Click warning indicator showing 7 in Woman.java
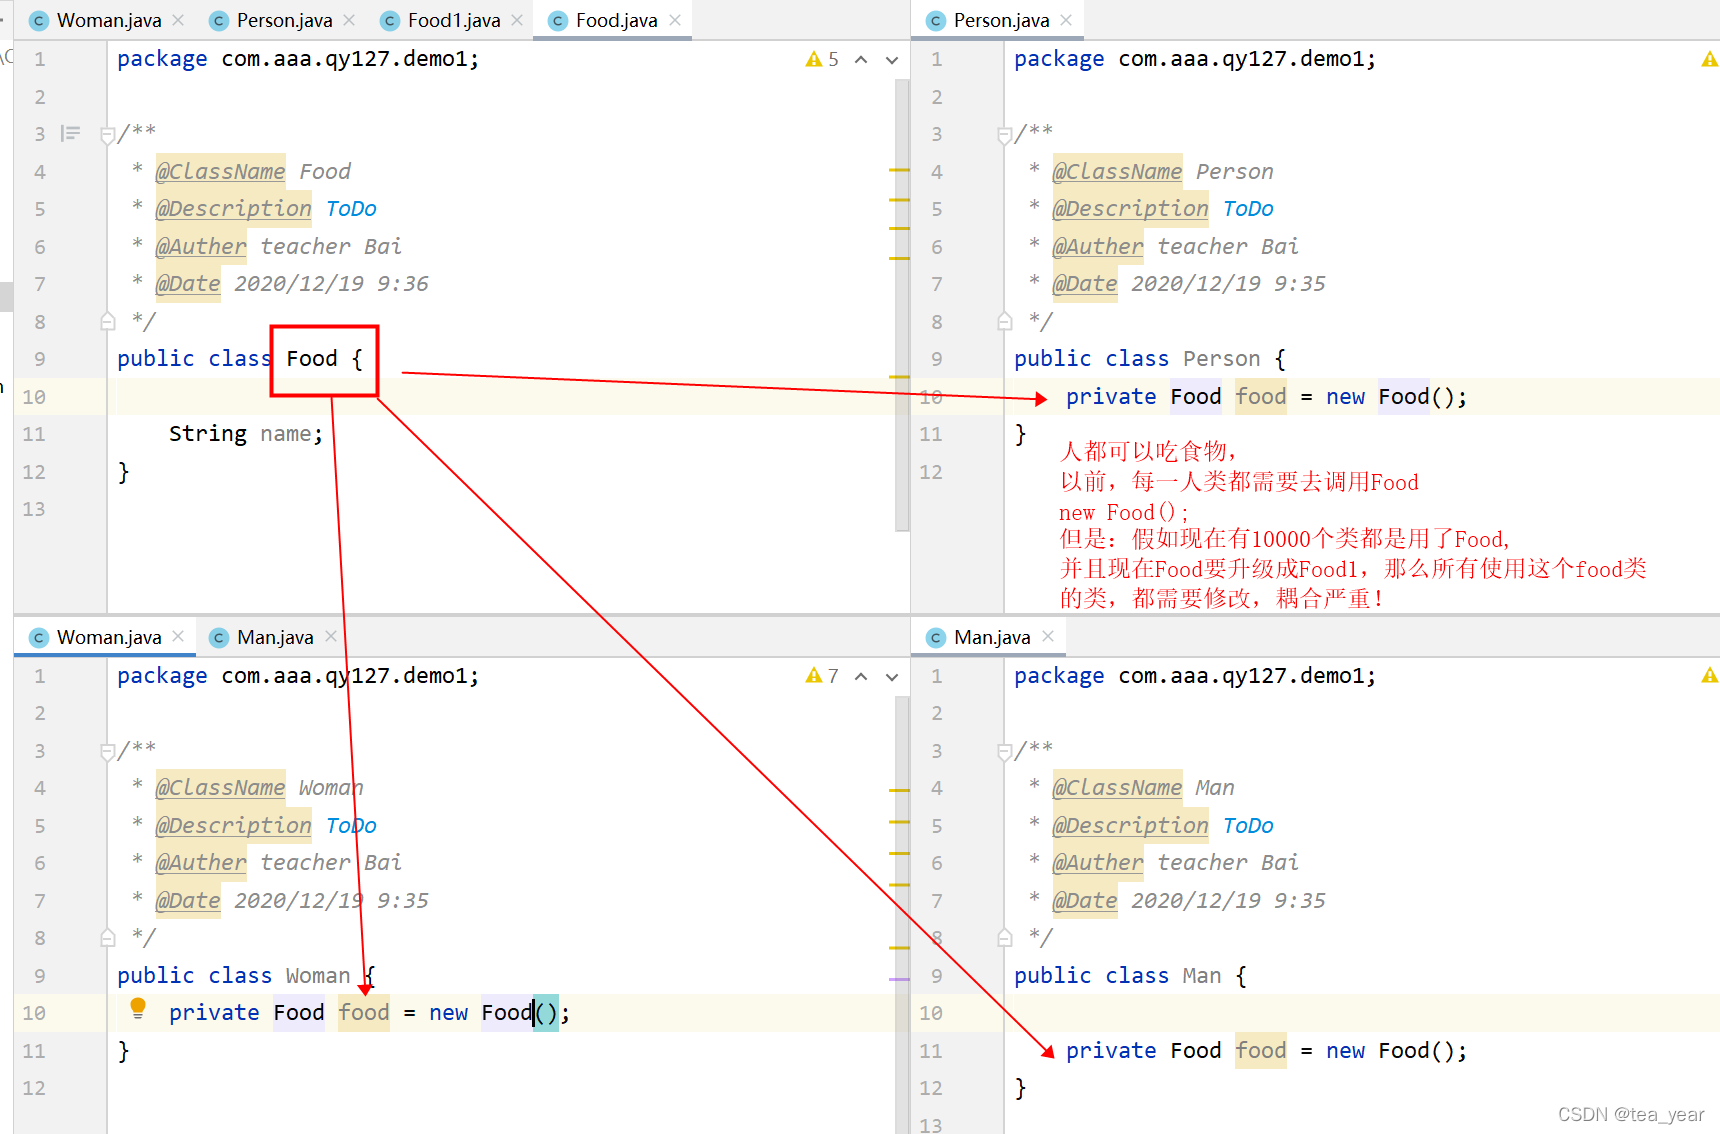Screen dimensions: 1720x1134 pyautogui.click(x=822, y=676)
